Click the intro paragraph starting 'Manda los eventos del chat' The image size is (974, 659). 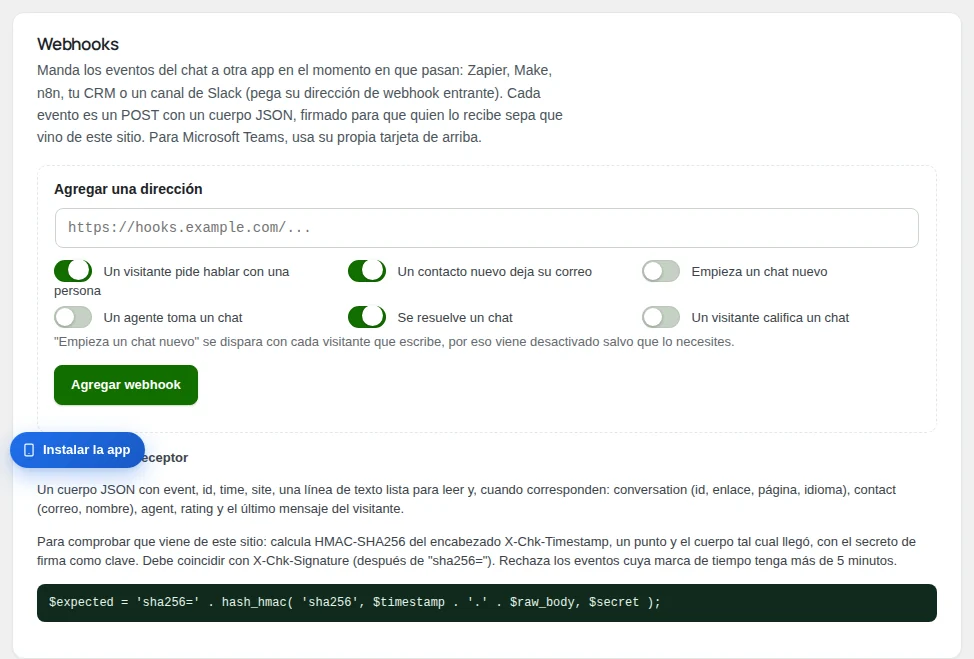tap(299, 104)
